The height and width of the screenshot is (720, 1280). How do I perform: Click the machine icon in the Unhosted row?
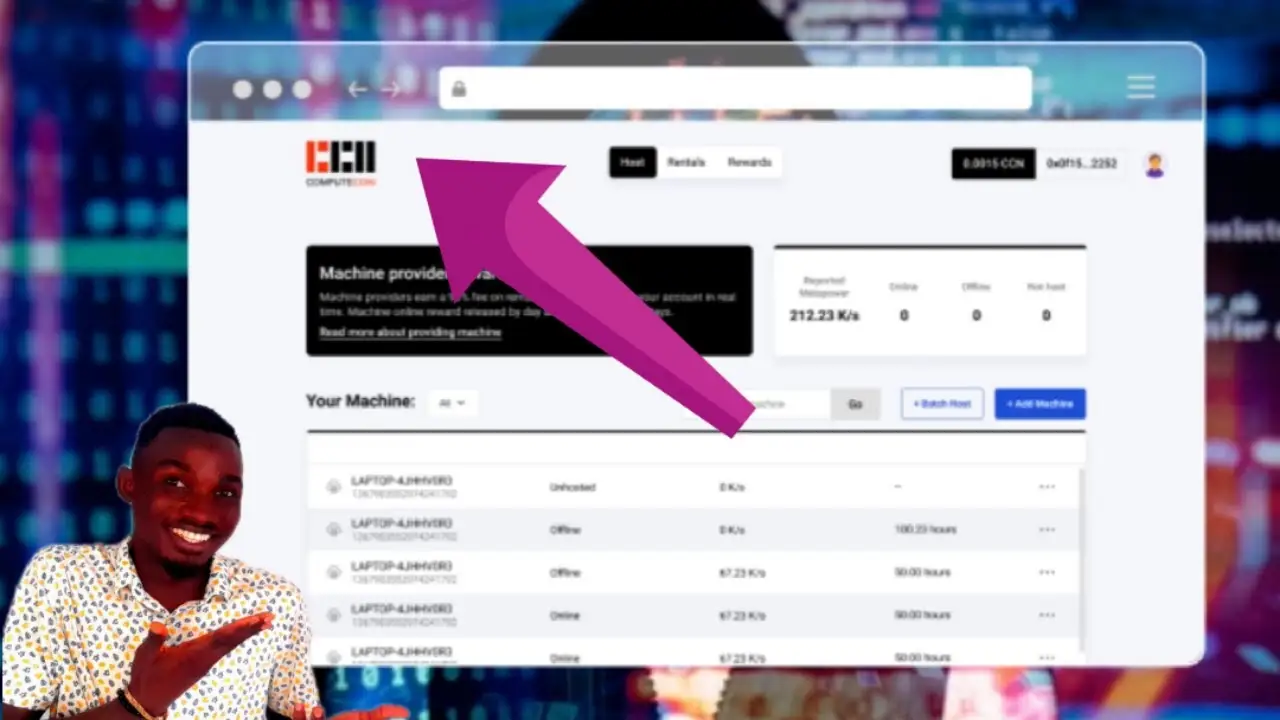point(333,487)
